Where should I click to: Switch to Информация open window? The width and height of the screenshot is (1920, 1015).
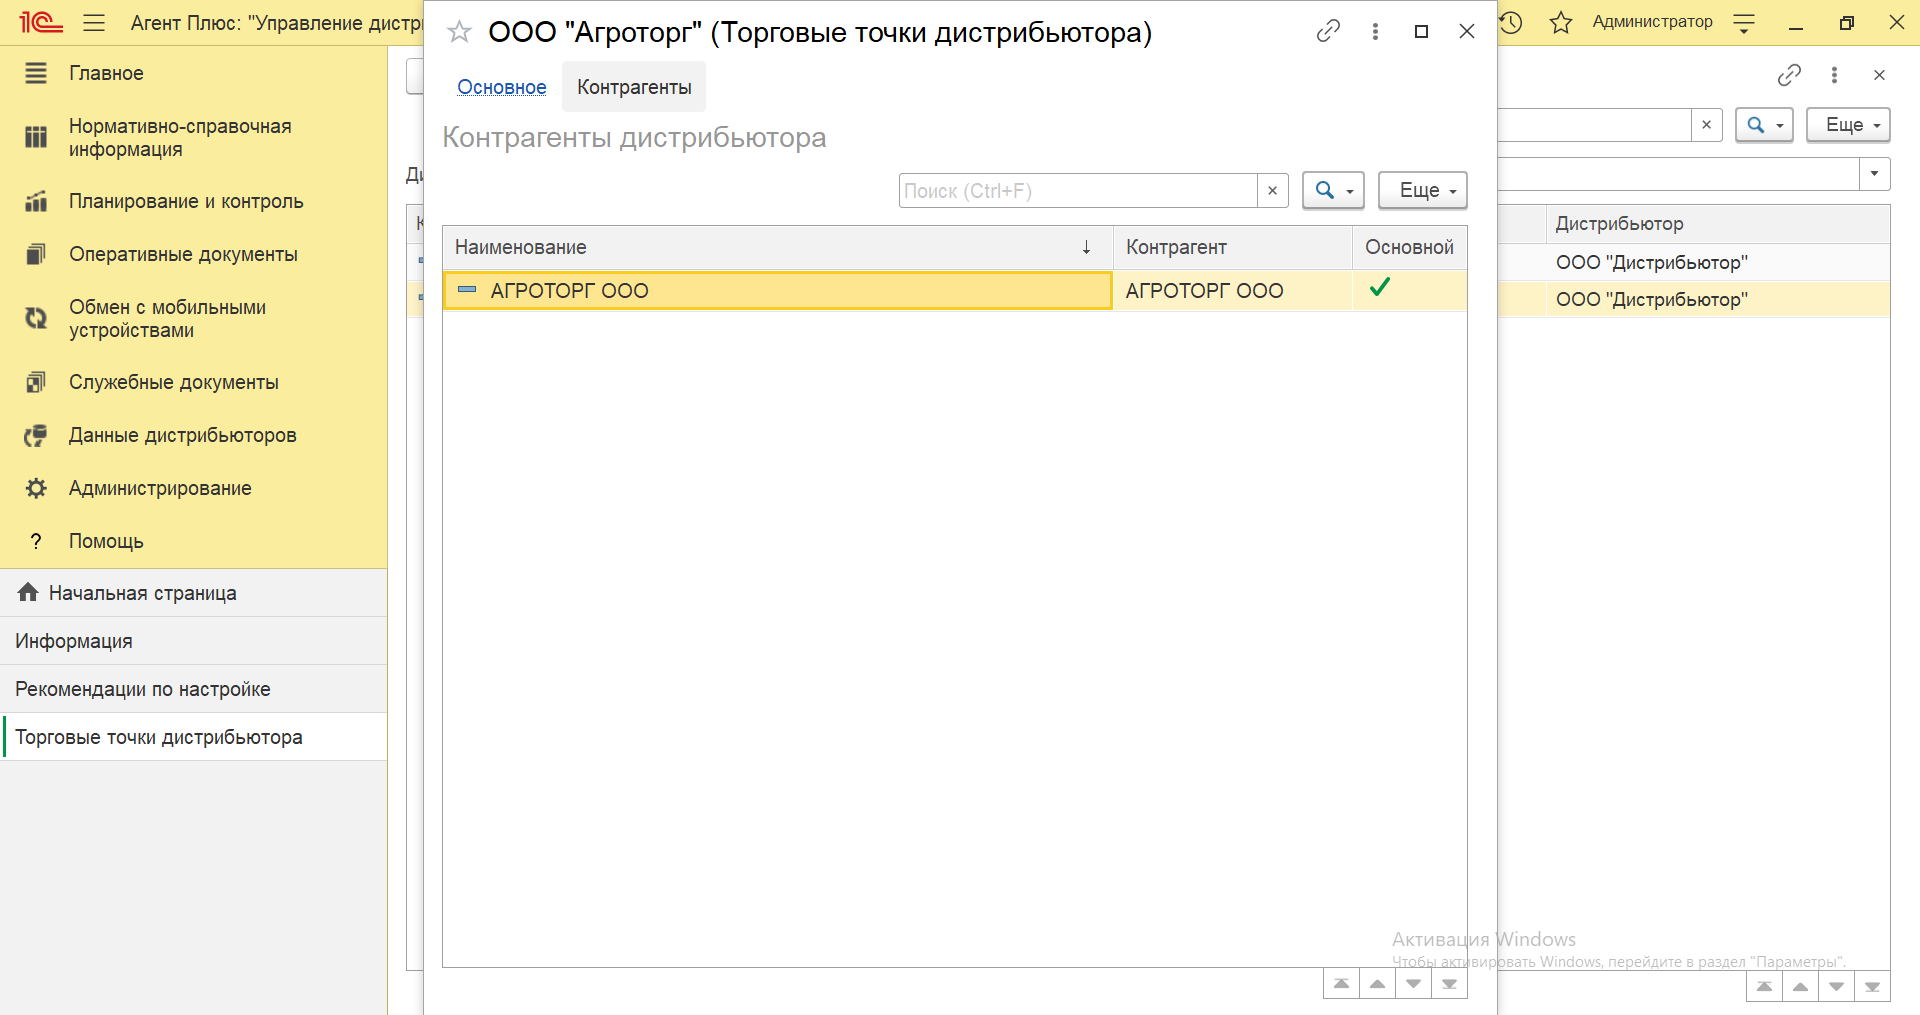[193, 641]
